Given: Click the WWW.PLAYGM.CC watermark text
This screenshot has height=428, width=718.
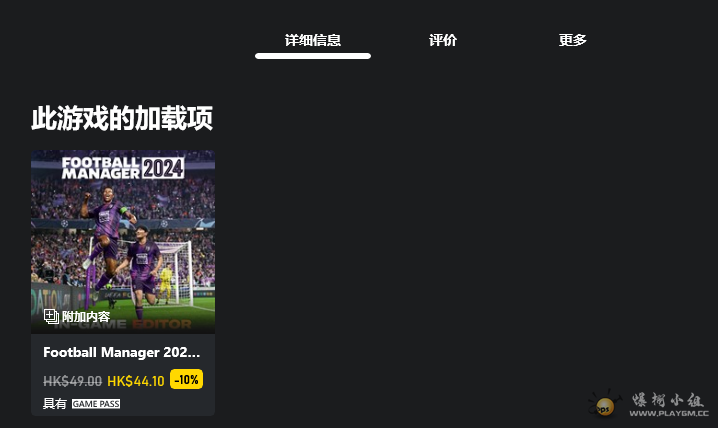Looking at the screenshot, I should pyautogui.click(x=669, y=413).
